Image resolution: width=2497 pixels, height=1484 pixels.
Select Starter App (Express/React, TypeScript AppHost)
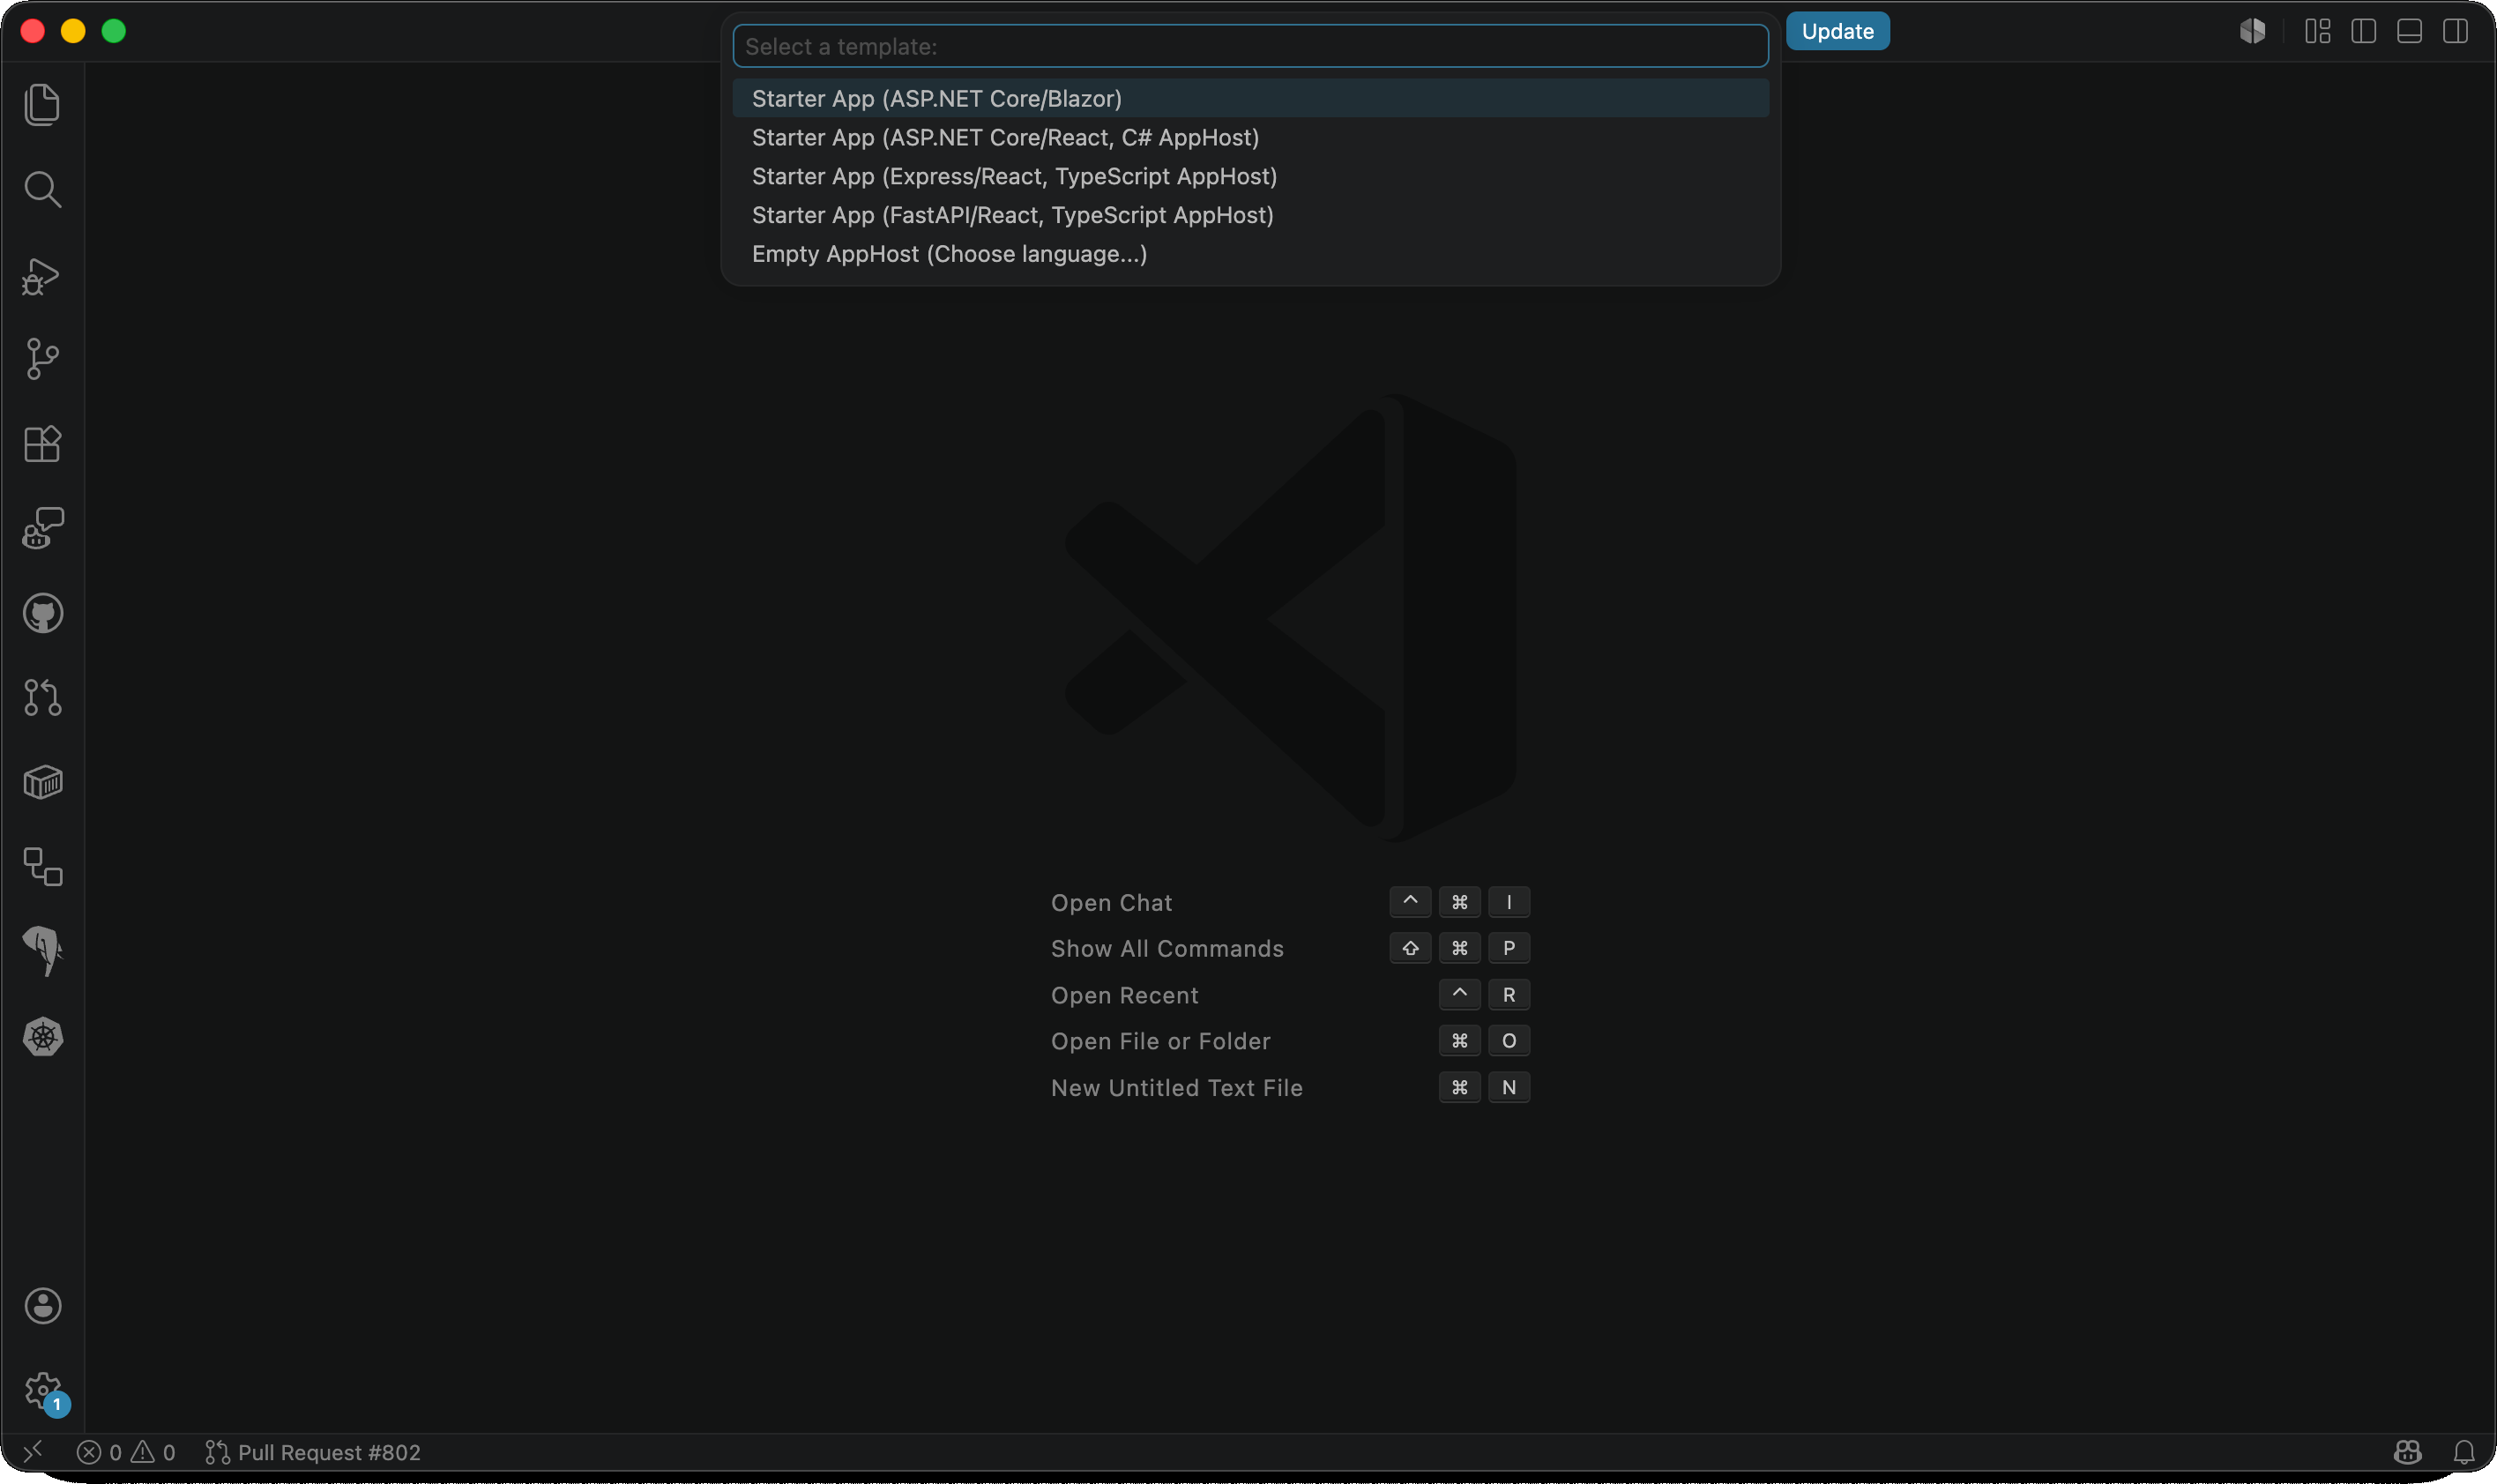click(x=1250, y=176)
